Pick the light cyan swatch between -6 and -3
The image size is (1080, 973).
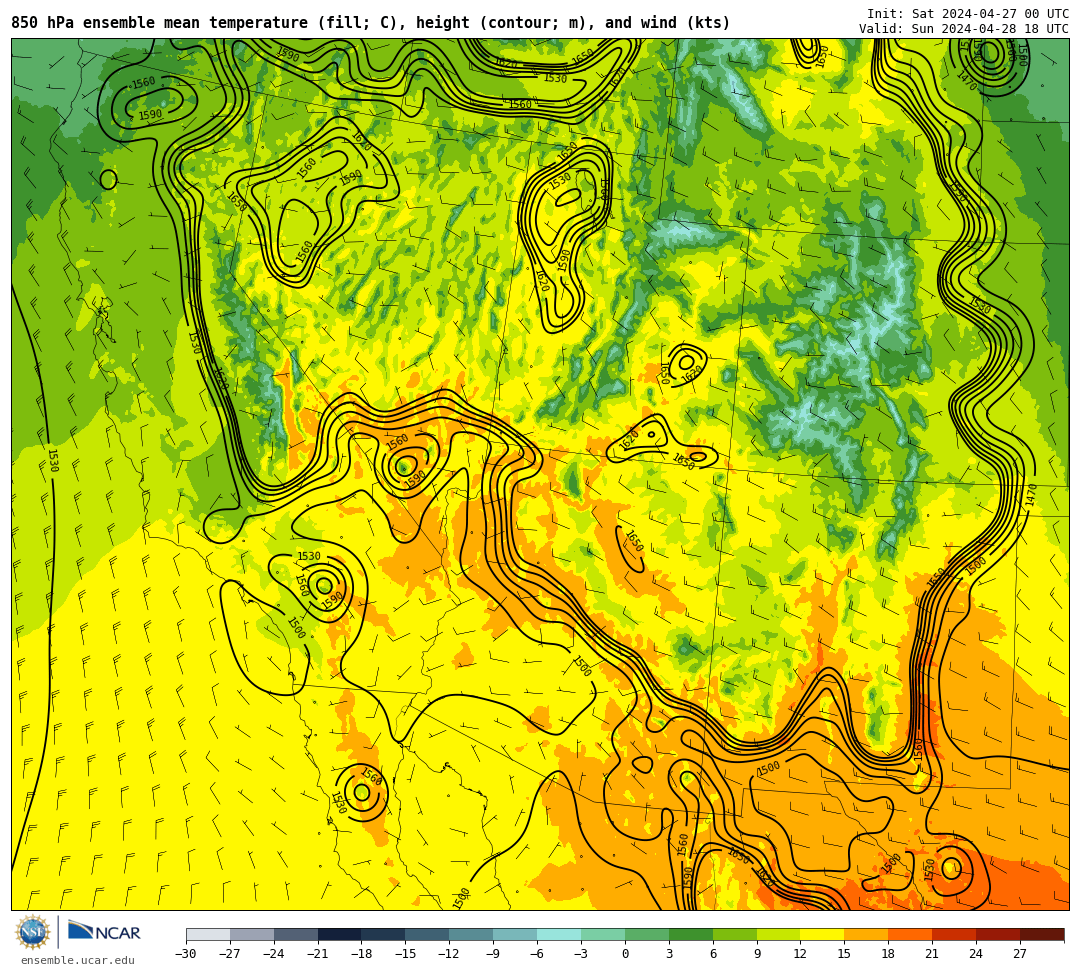tap(559, 934)
